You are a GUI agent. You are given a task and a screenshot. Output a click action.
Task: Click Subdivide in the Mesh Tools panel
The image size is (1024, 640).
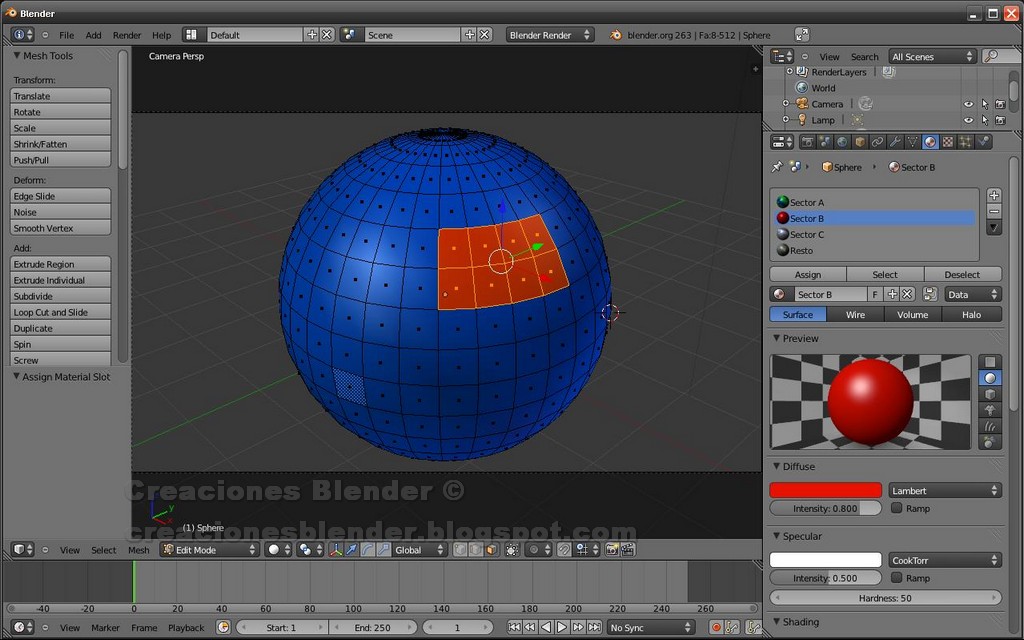pos(60,295)
